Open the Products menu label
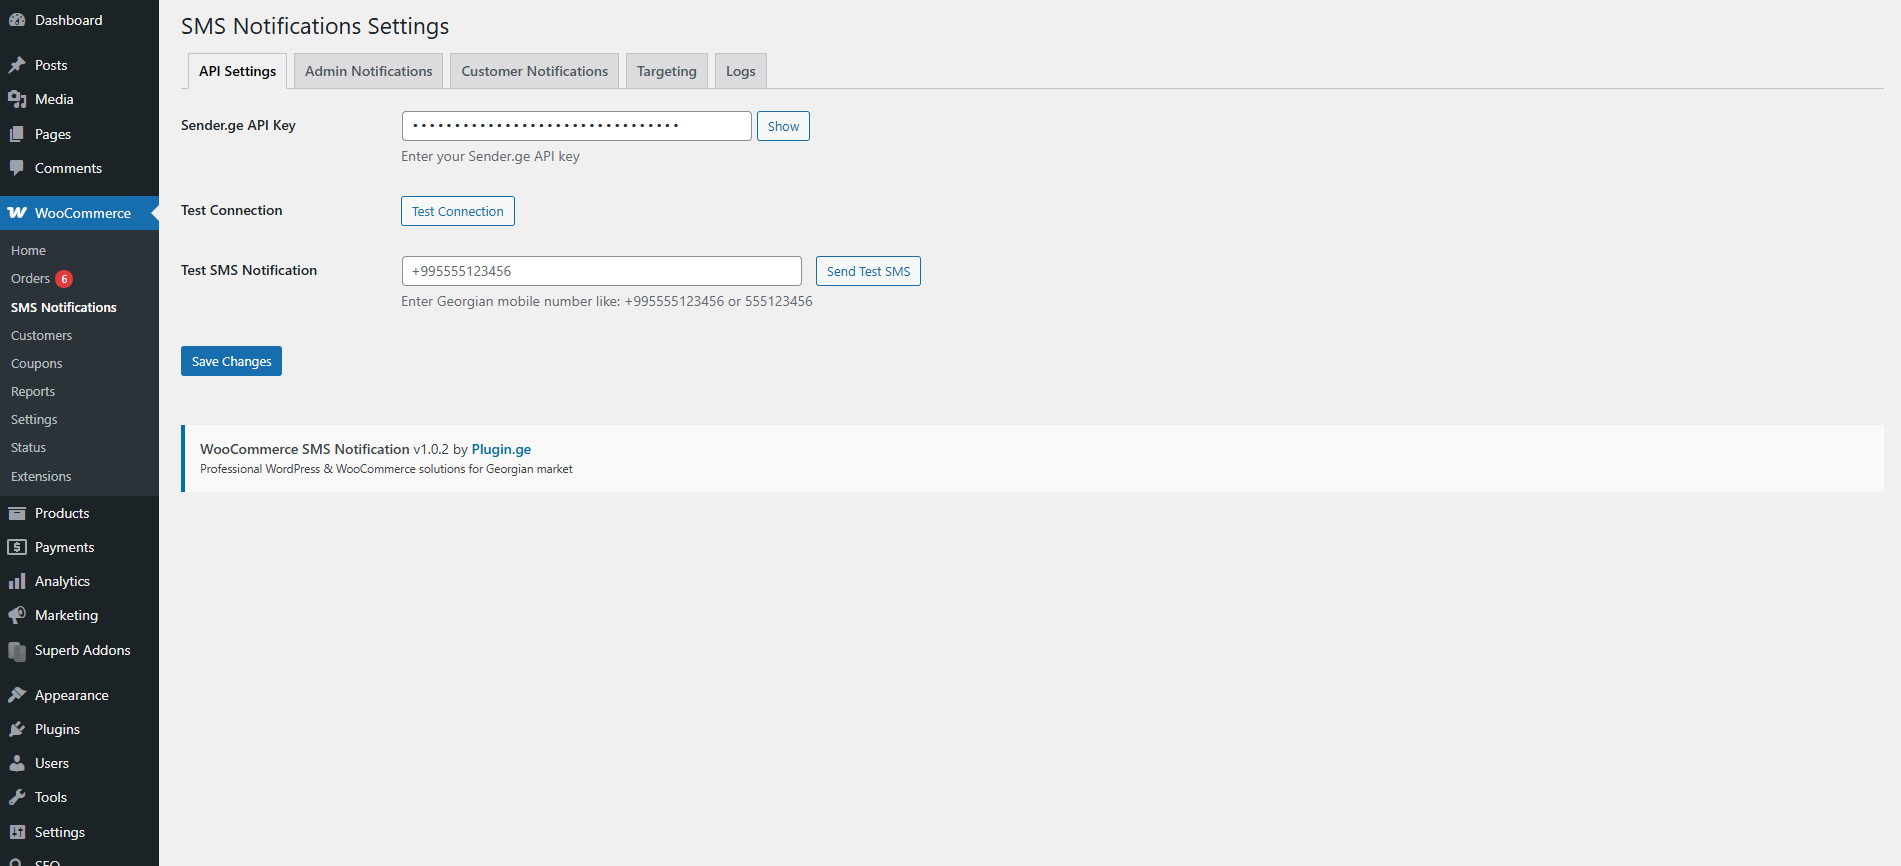This screenshot has width=1901, height=866. (62, 513)
